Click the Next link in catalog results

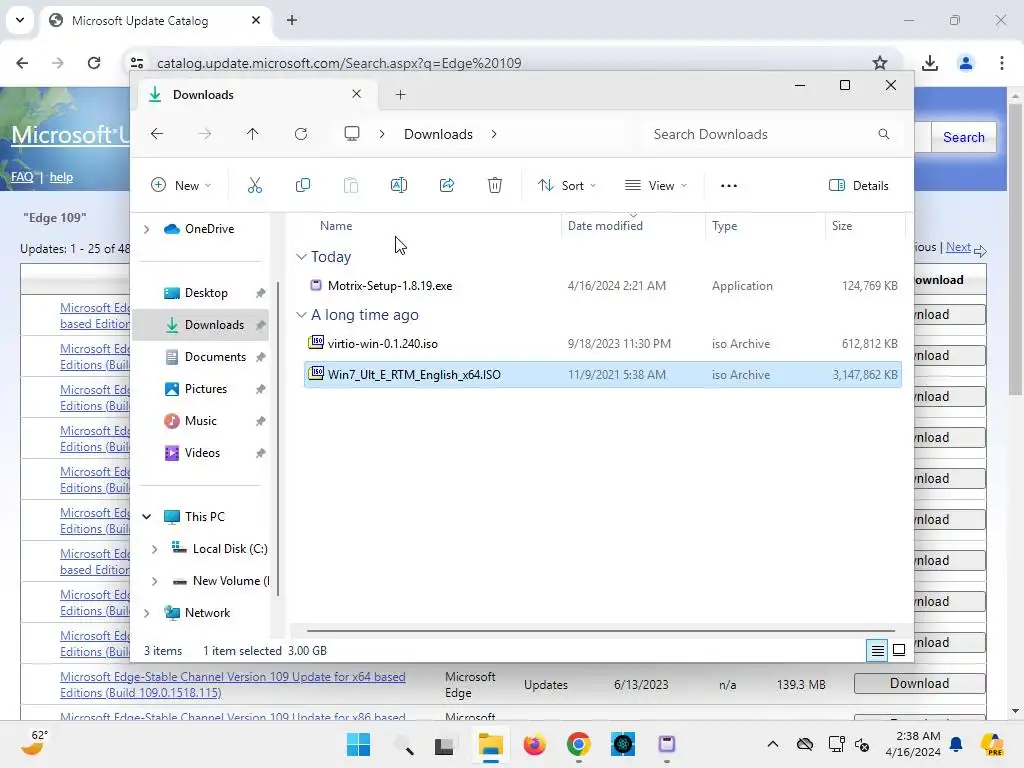click(x=958, y=247)
